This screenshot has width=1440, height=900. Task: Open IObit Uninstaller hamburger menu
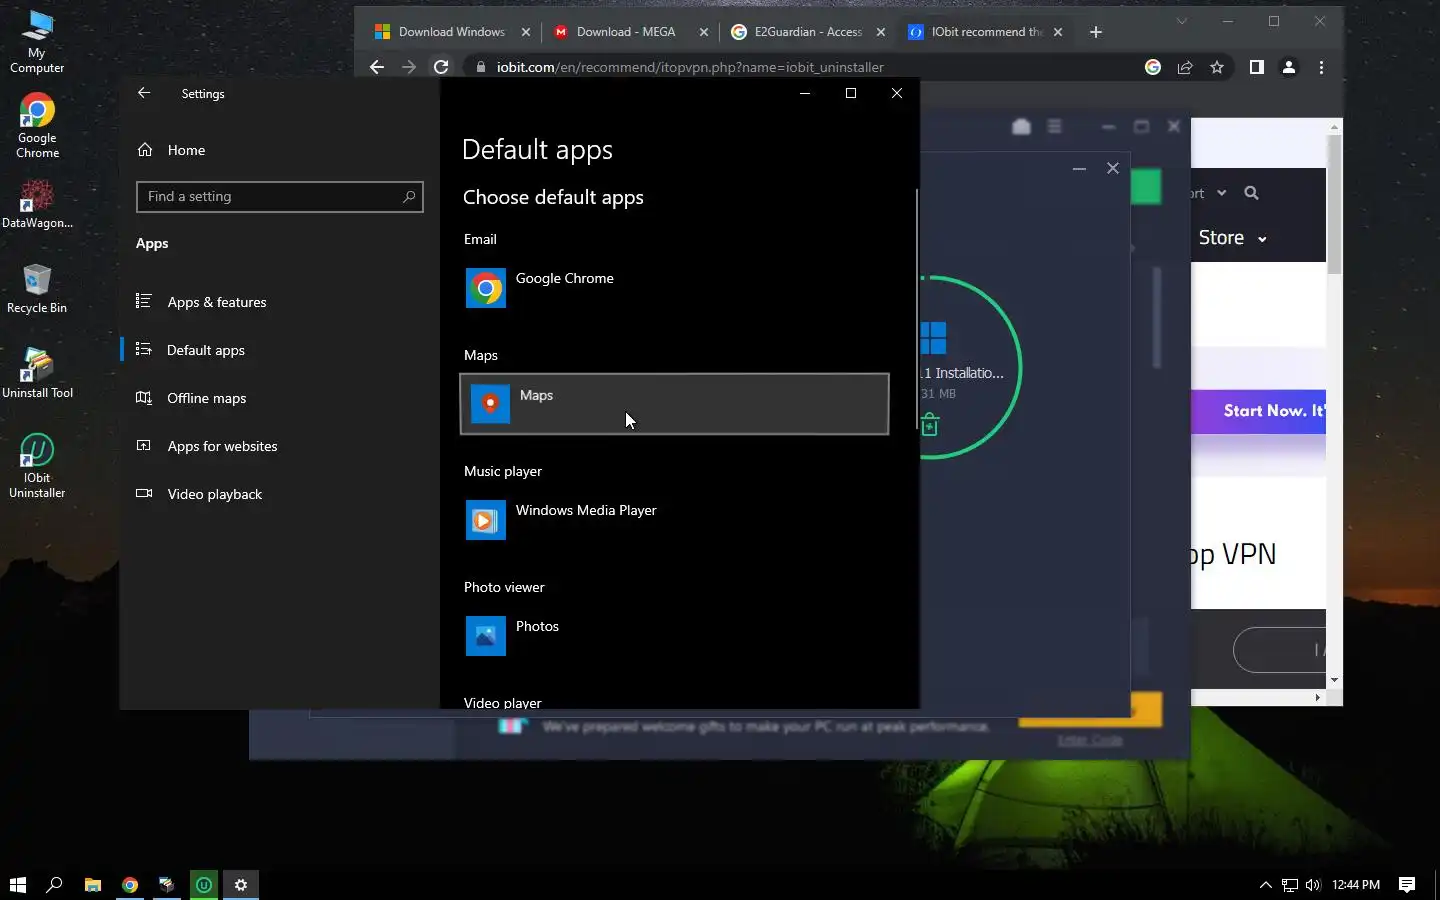click(1054, 126)
